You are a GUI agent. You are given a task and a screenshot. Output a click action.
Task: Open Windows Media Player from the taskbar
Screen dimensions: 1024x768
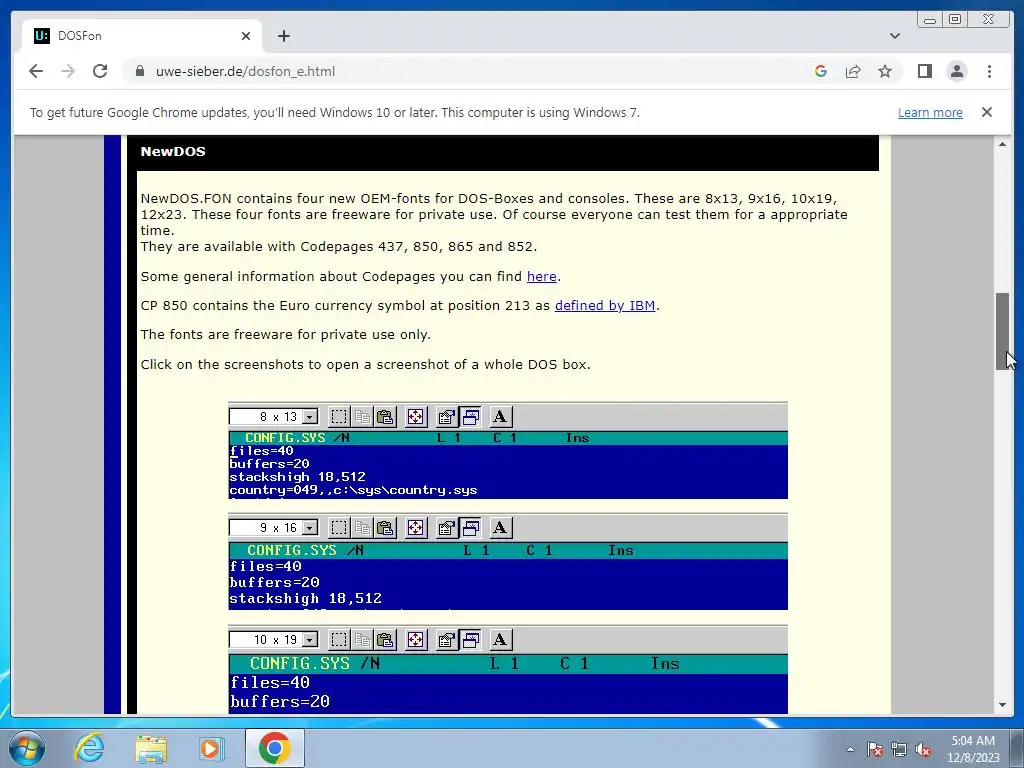(211, 748)
